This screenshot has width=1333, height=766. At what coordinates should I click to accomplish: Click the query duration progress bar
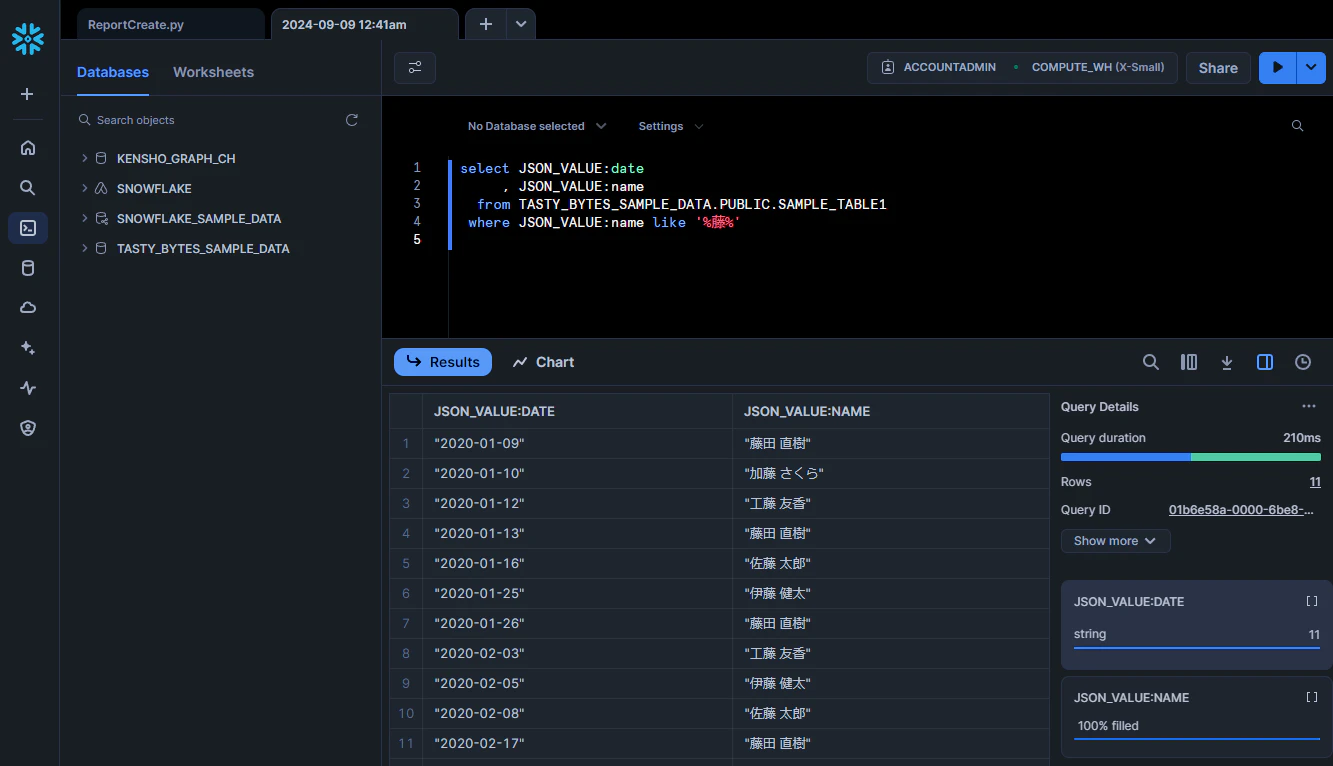(1191, 457)
